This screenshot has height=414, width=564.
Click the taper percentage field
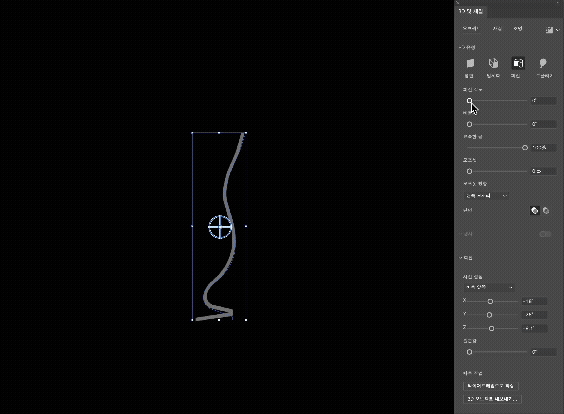point(543,147)
